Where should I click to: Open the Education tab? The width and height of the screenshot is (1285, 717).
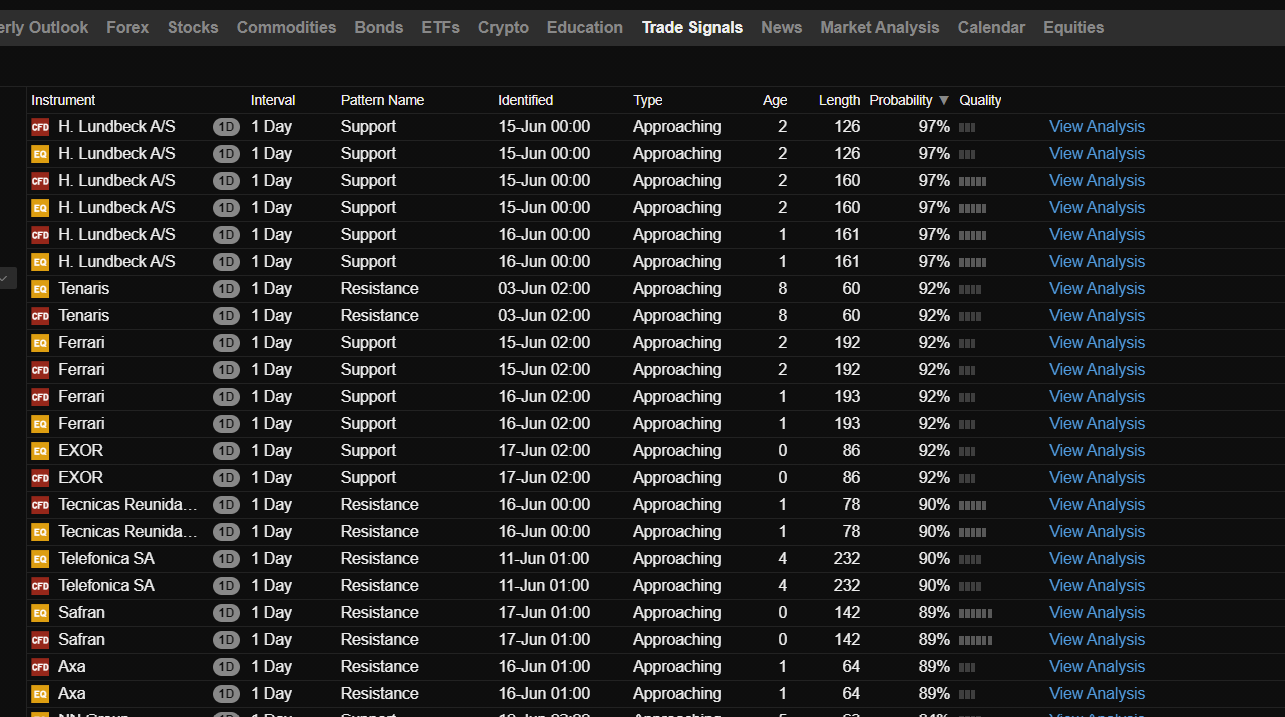tap(585, 28)
